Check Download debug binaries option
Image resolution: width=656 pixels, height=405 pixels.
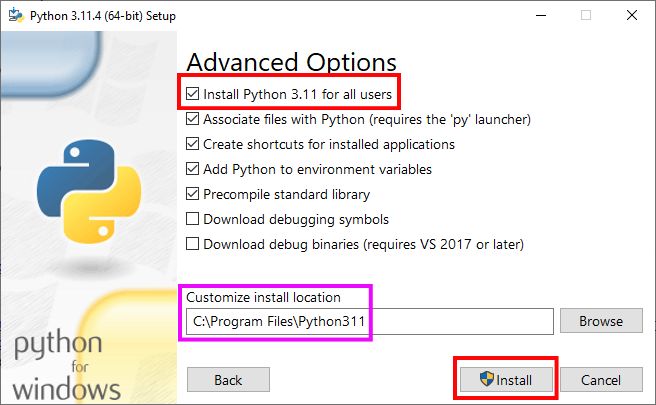193,244
